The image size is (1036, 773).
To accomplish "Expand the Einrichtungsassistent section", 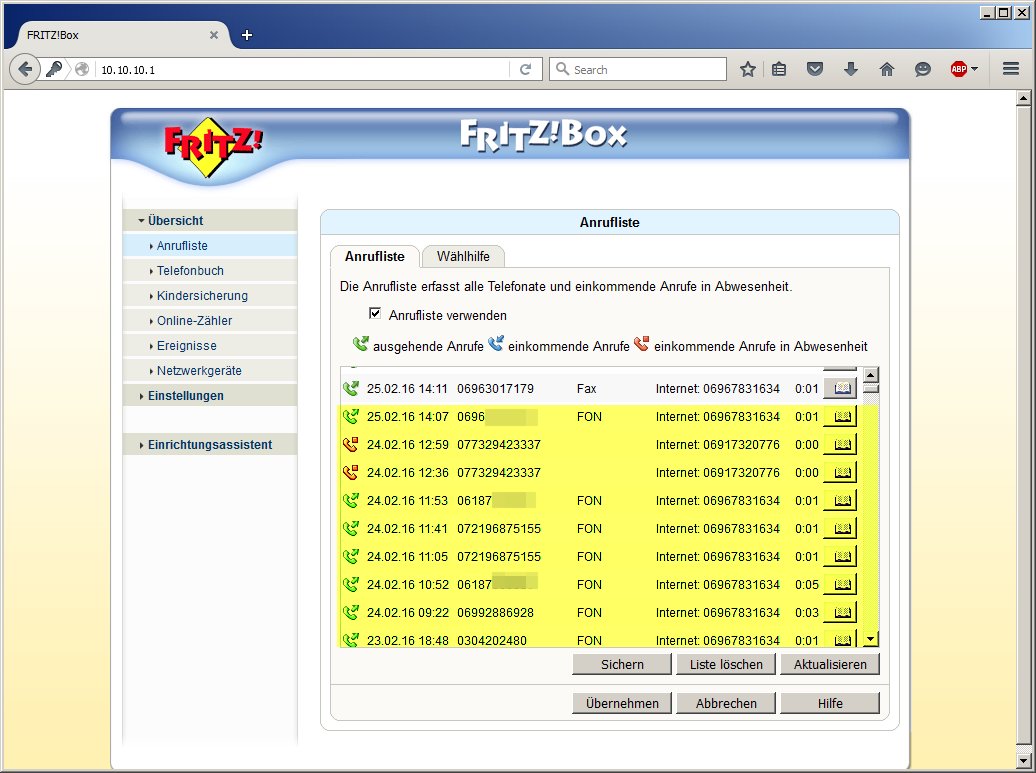I will click(x=209, y=445).
